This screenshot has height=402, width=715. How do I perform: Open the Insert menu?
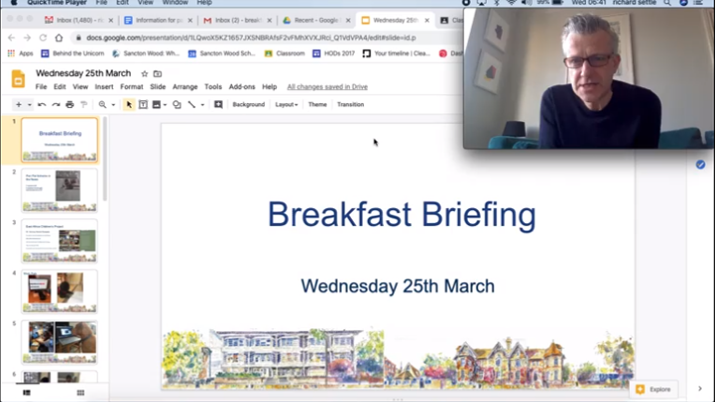click(104, 87)
